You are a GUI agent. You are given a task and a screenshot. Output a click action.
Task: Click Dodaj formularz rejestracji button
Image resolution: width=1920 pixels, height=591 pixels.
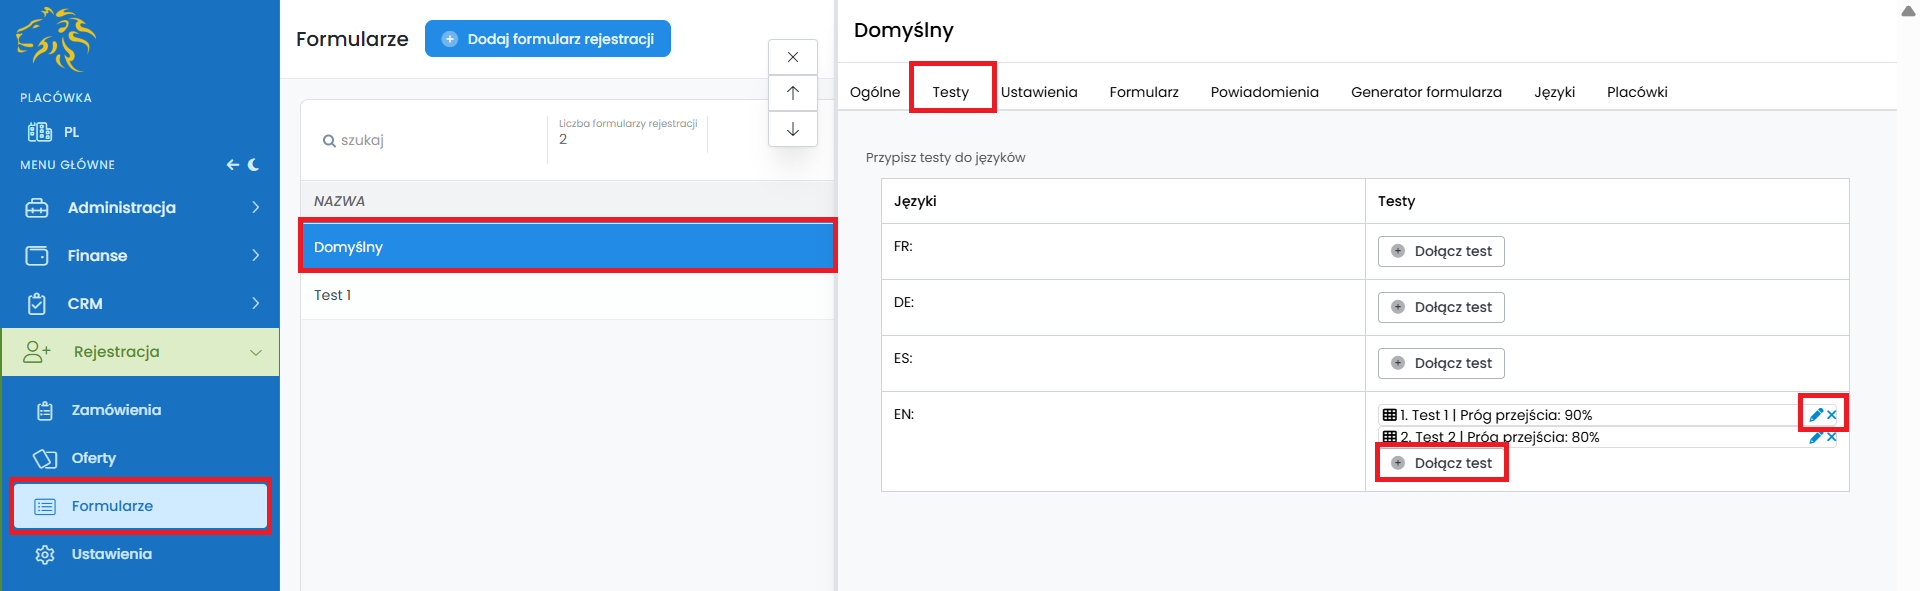pyautogui.click(x=548, y=39)
